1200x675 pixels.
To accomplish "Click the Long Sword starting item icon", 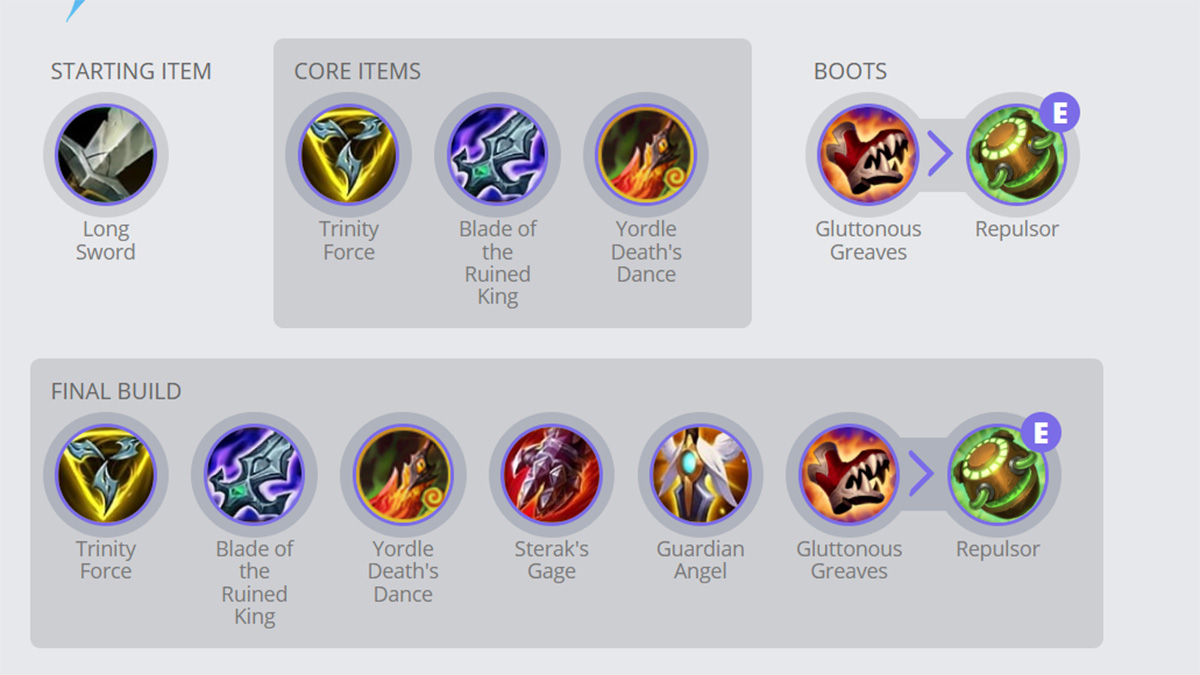I will (105, 155).
